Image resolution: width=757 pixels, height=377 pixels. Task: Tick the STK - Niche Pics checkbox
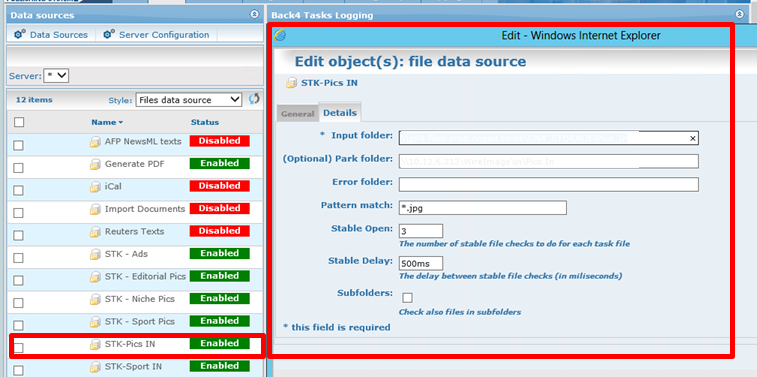point(18,303)
